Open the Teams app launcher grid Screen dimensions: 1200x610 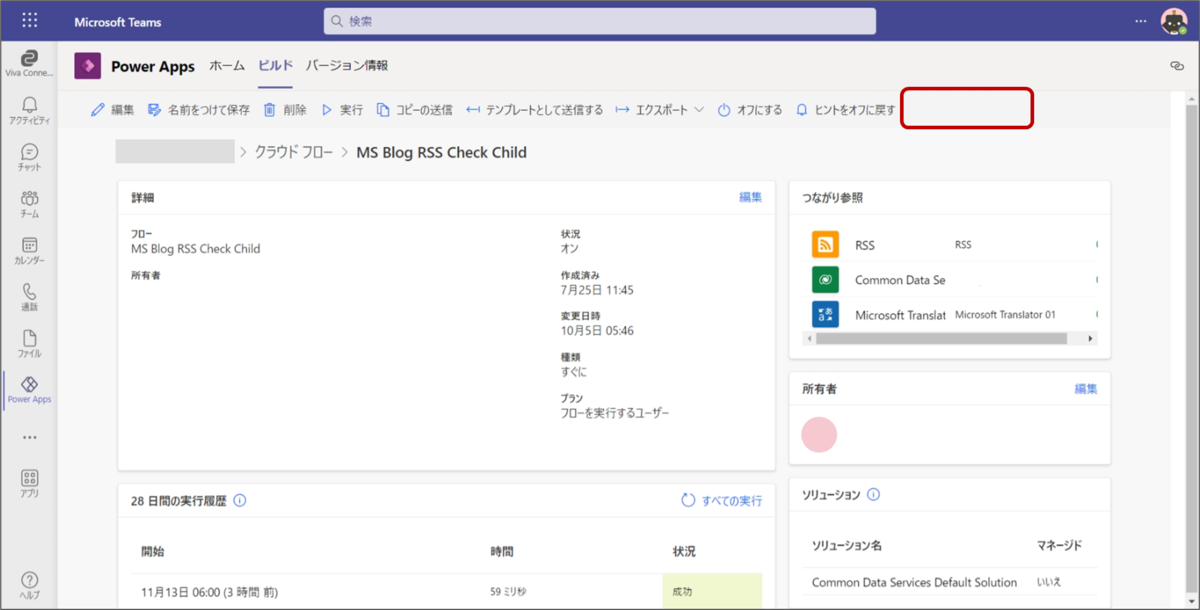tap(29, 21)
